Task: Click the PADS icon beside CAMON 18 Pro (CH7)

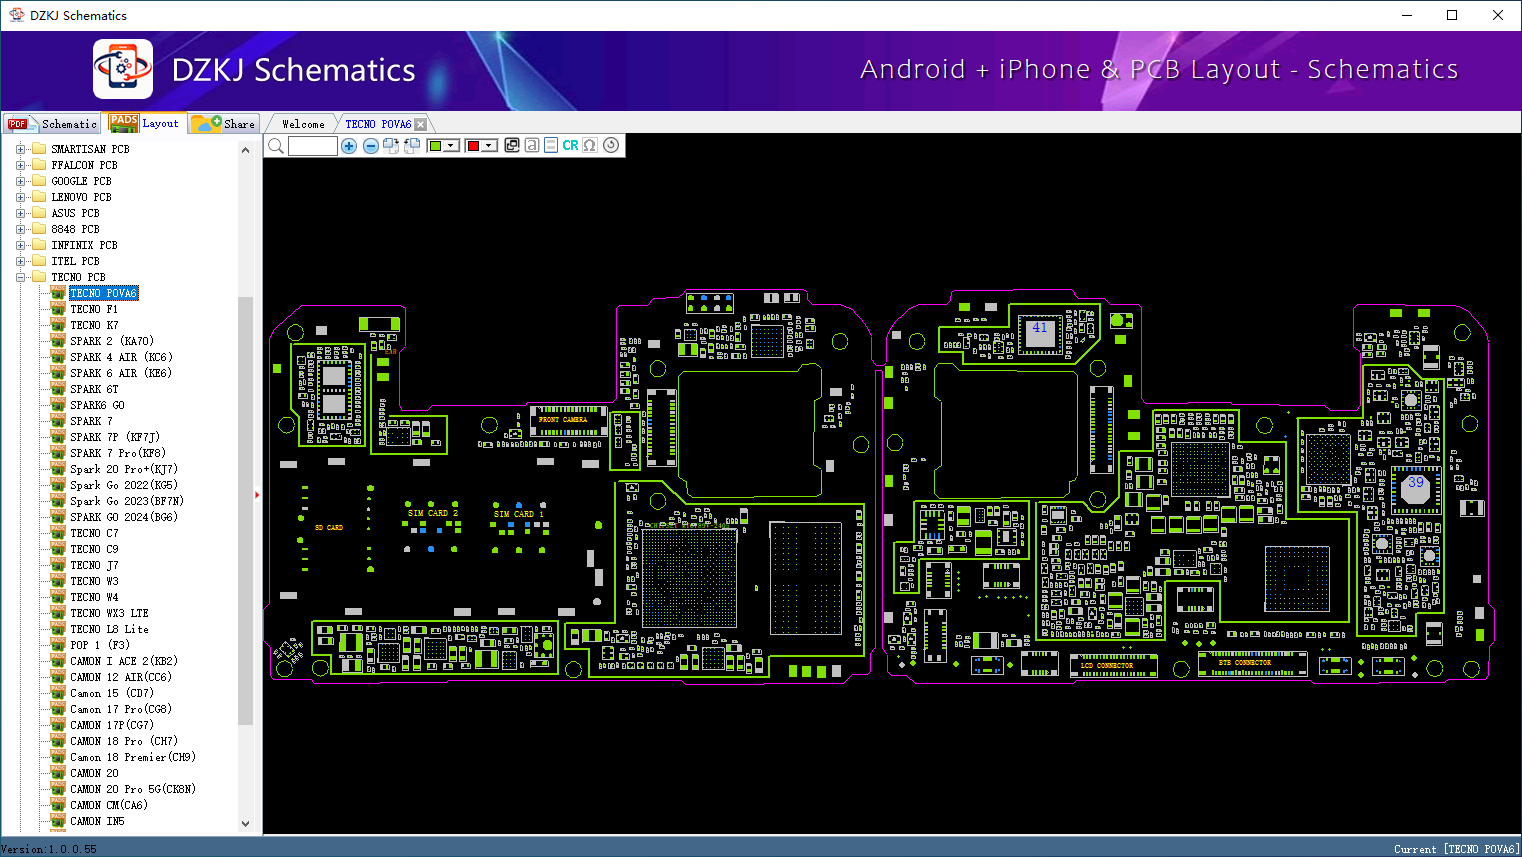Action: (x=58, y=741)
